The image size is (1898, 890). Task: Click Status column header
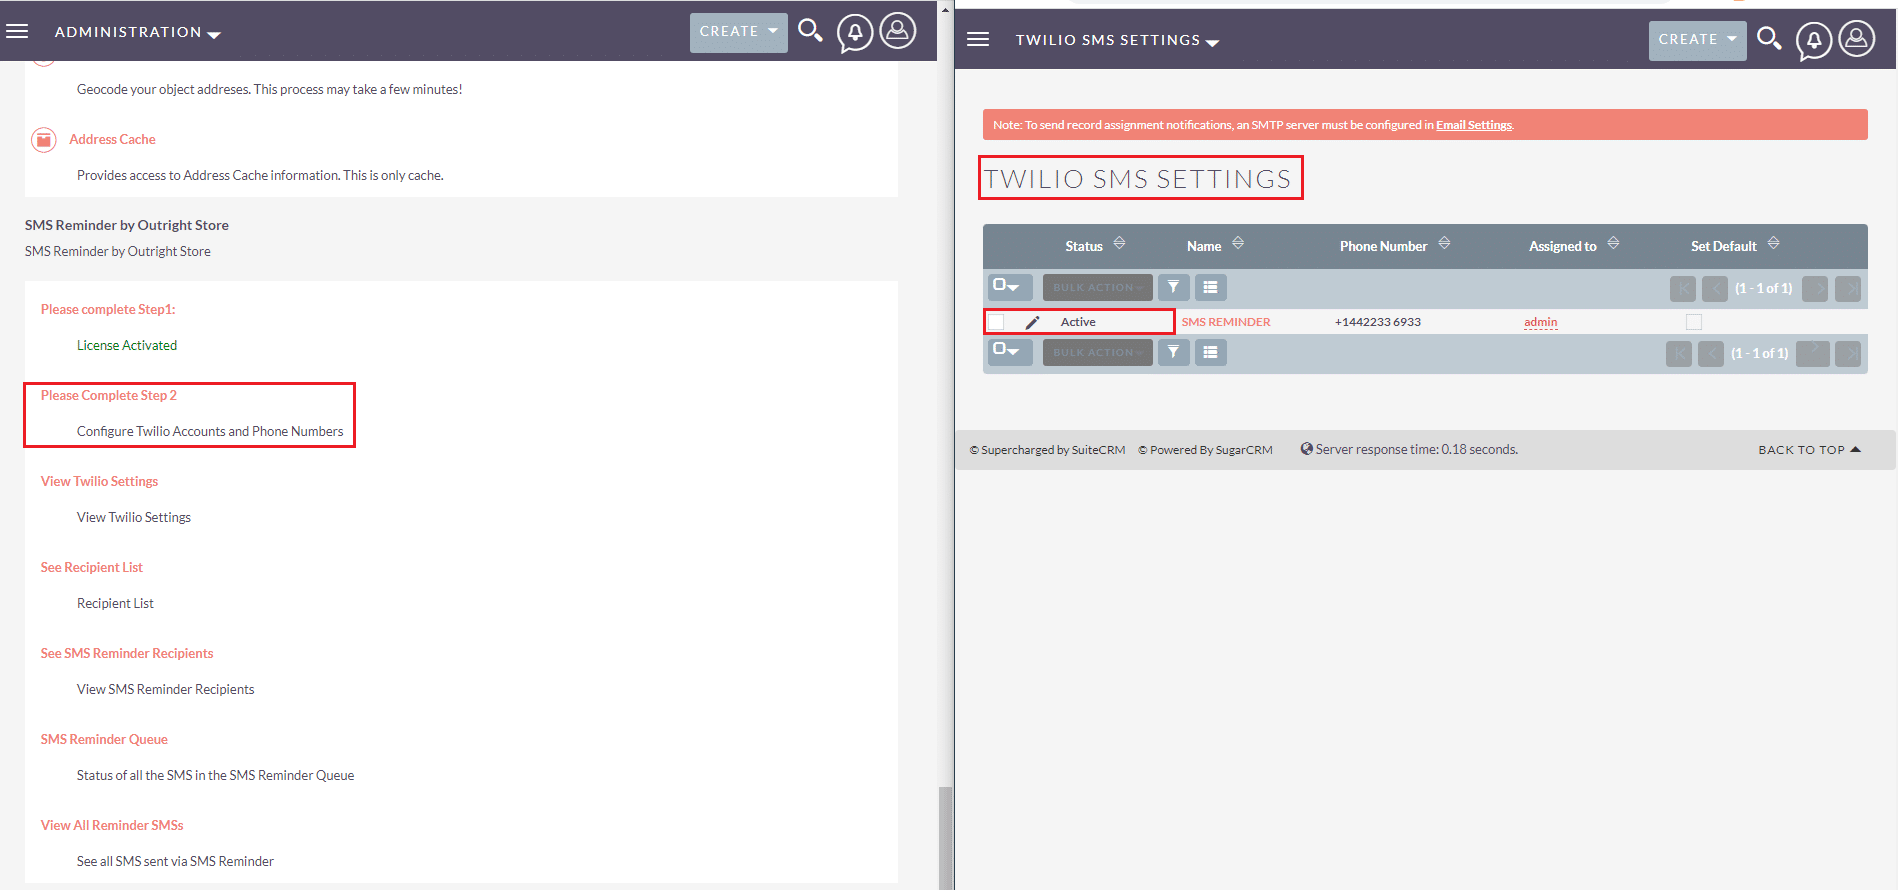tap(1084, 246)
